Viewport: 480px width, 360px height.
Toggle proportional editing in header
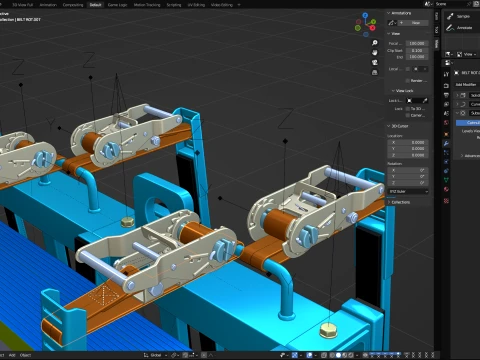pos(204,355)
